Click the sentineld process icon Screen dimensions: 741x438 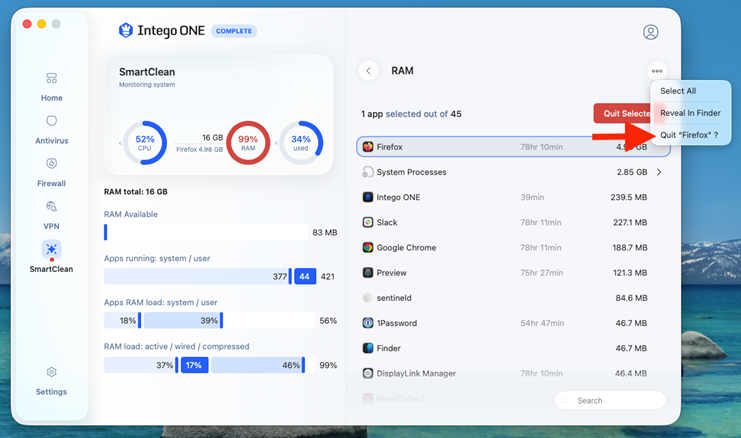point(368,298)
